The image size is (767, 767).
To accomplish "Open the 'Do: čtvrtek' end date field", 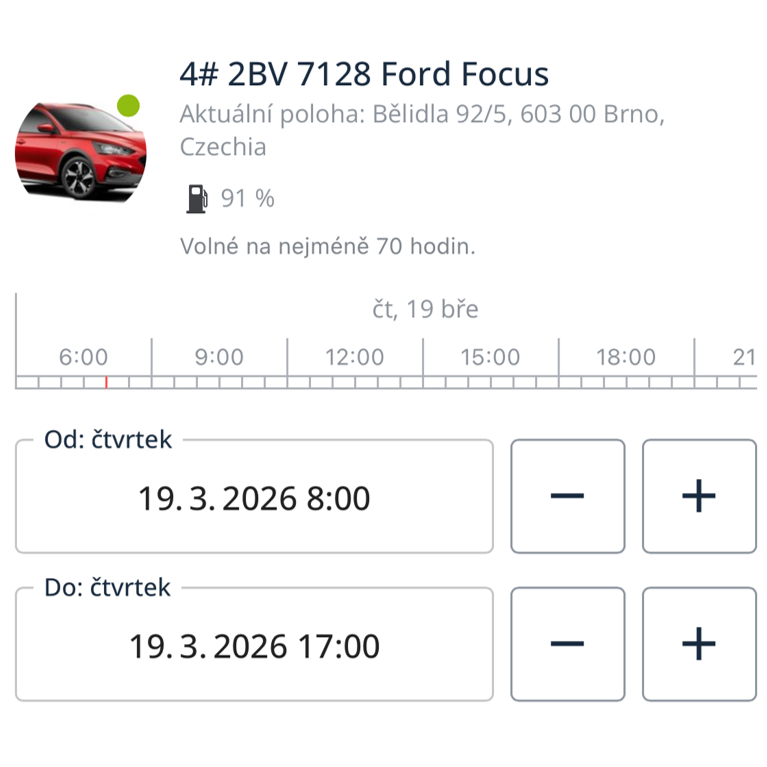I will click(x=254, y=645).
